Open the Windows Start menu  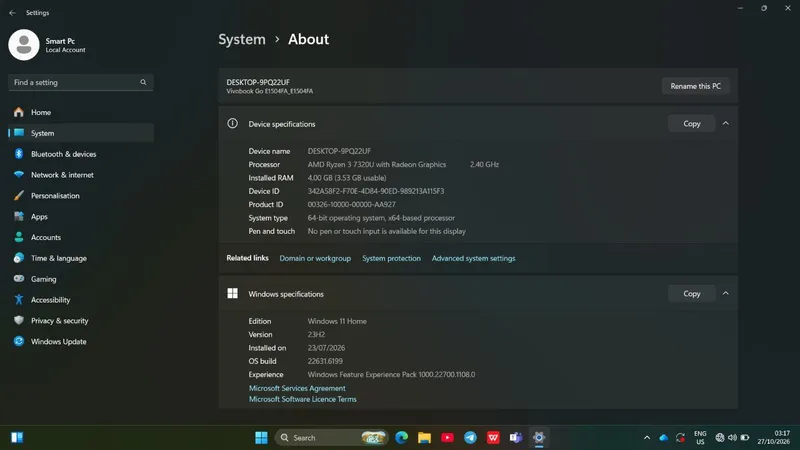tap(261, 438)
